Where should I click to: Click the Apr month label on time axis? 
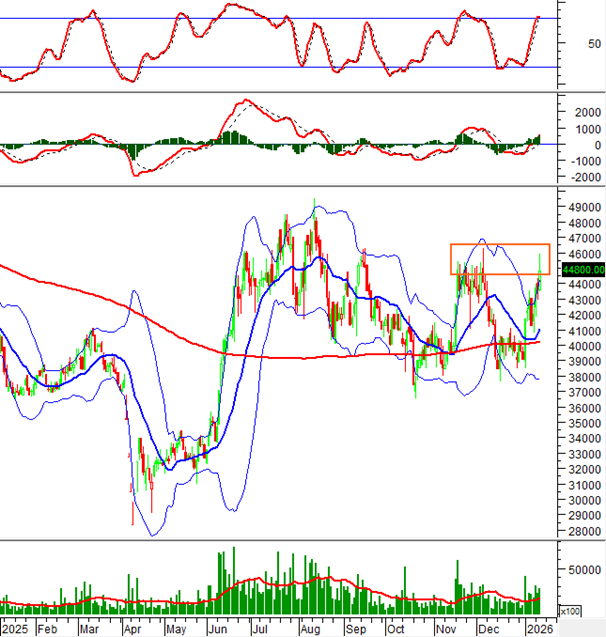(x=133, y=630)
